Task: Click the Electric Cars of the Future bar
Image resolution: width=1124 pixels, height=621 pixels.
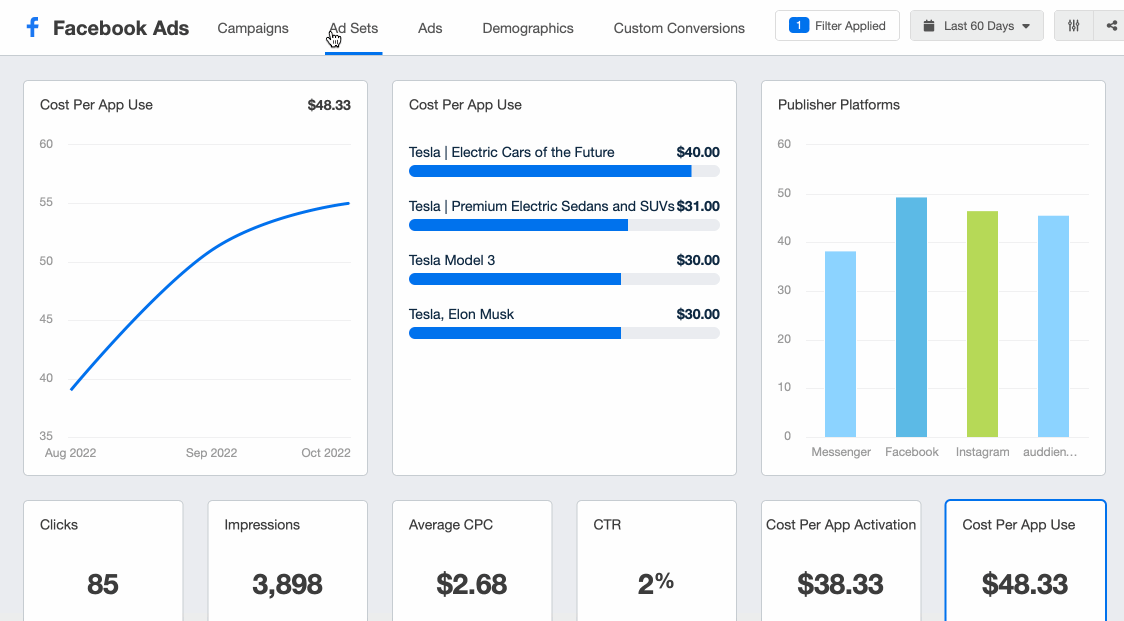Action: click(564, 171)
